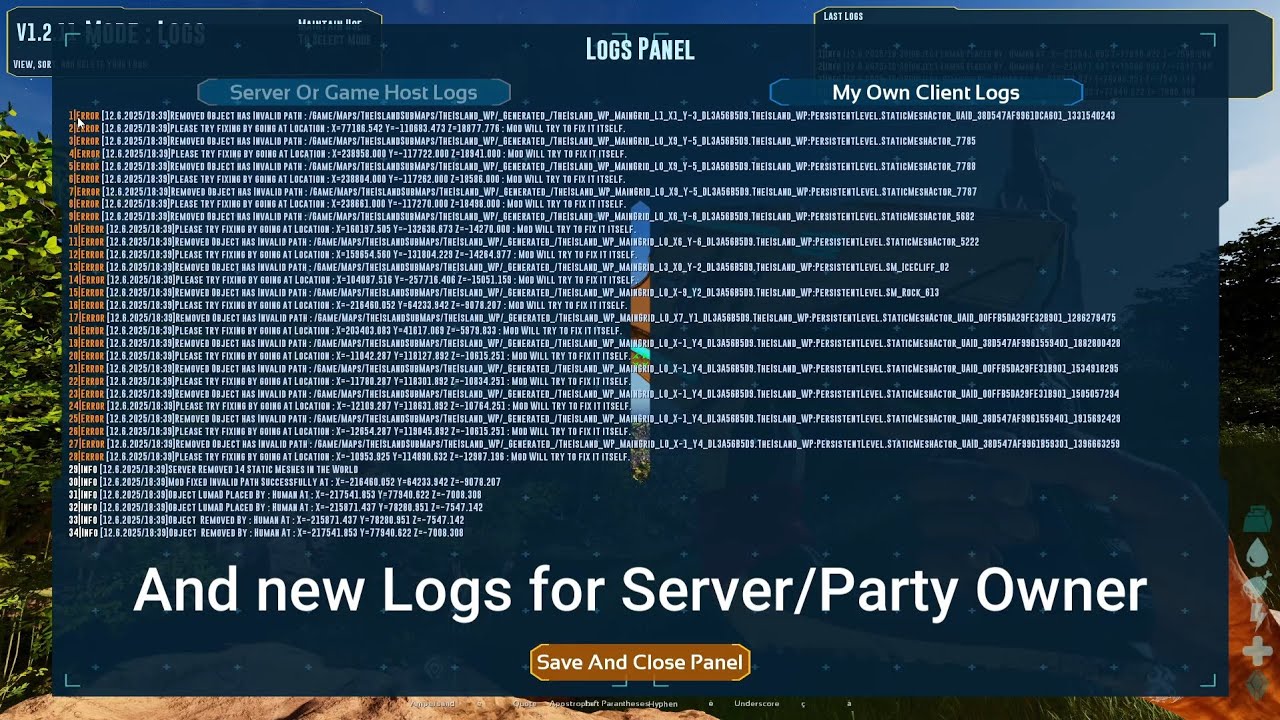Select error line ending SM_Rock_013

[504, 292]
